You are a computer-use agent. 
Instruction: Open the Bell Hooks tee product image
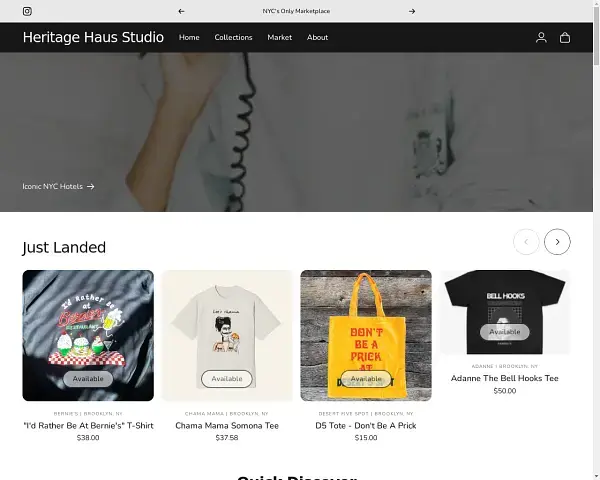(x=505, y=308)
